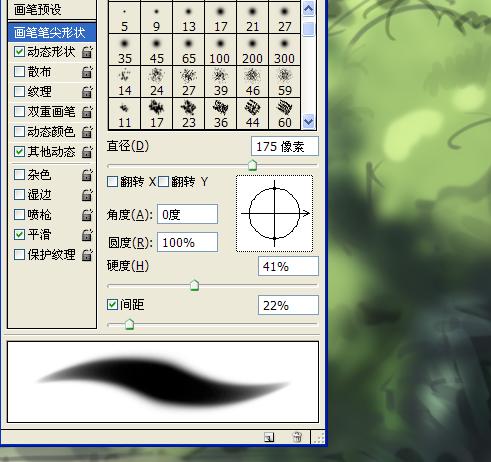This screenshot has height=462, width=491.
Task: Click the lock icon beside 平滑
Action: tap(87, 235)
